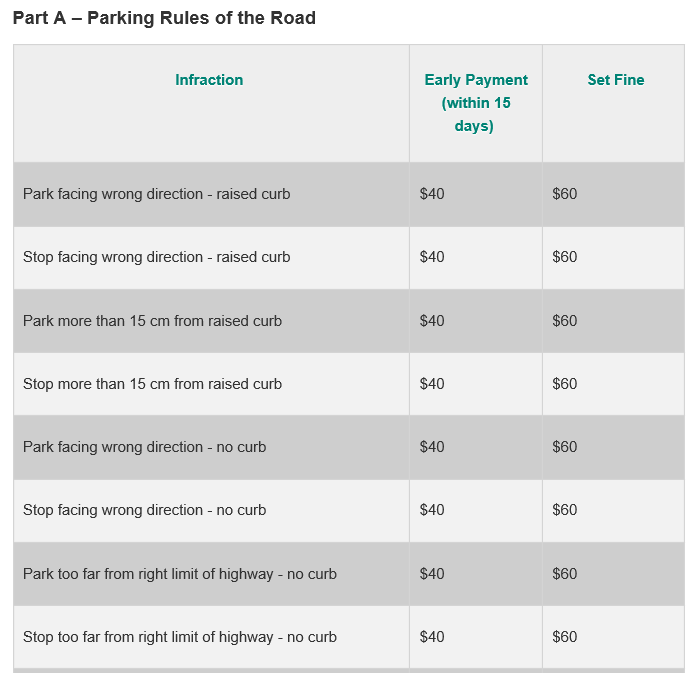The image size is (692, 673).
Task: Select the Early Payment column header
Action: point(476,103)
